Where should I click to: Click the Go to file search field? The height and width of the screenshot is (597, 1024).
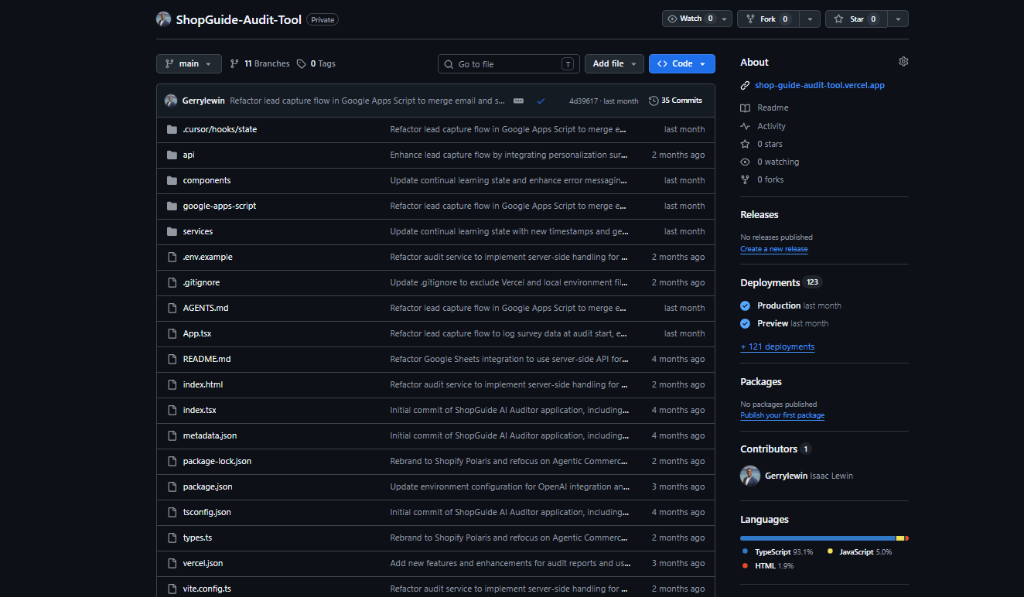508,63
